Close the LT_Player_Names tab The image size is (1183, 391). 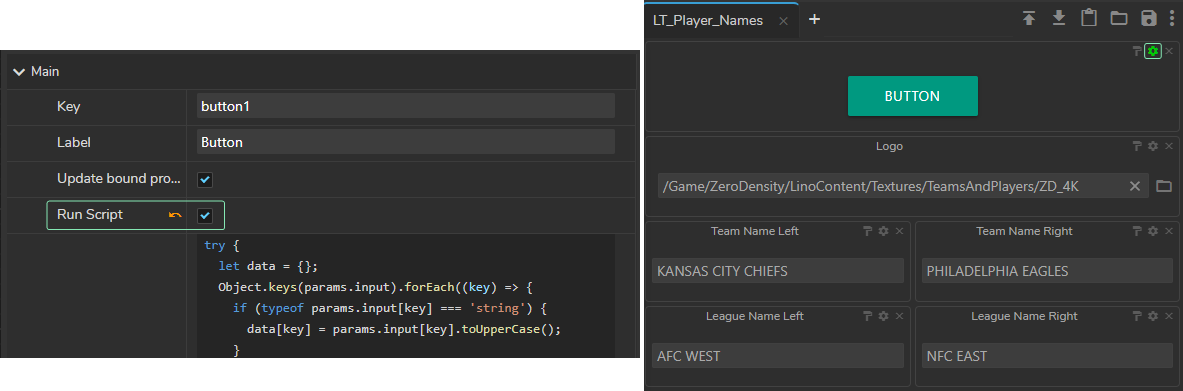point(783,21)
